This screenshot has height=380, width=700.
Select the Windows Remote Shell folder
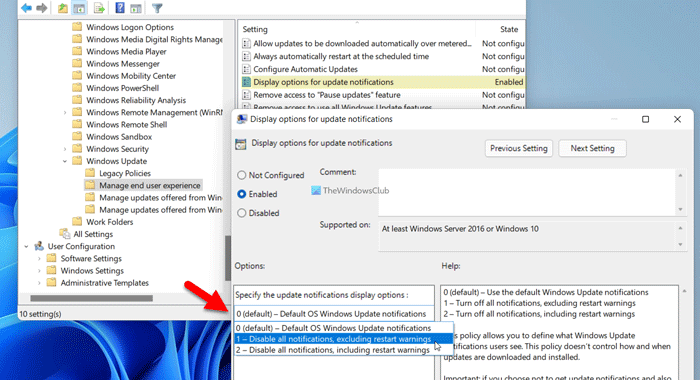126,125
